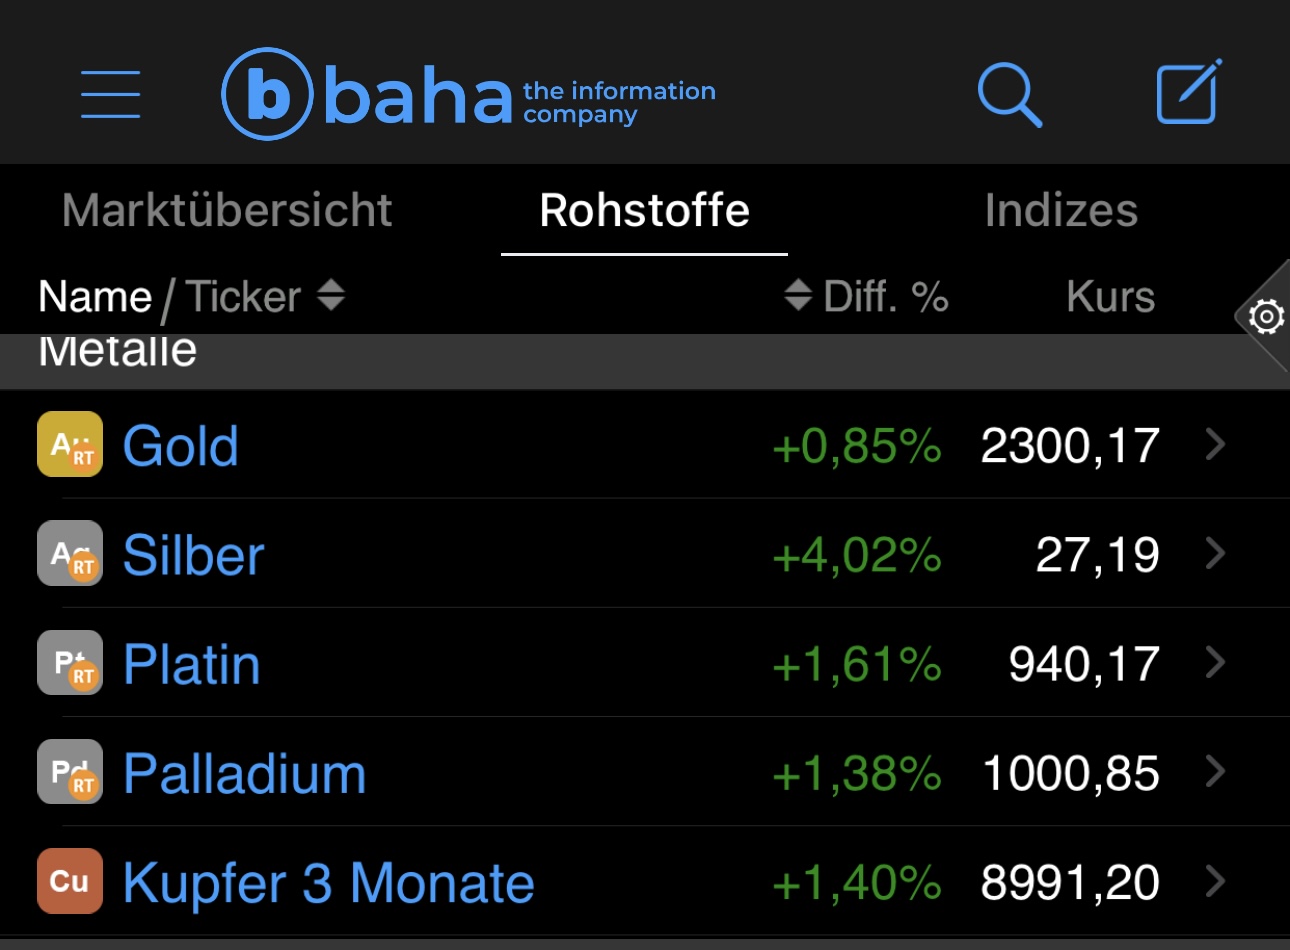The width and height of the screenshot is (1290, 950).
Task: Open the hamburger menu
Action: 110,94
